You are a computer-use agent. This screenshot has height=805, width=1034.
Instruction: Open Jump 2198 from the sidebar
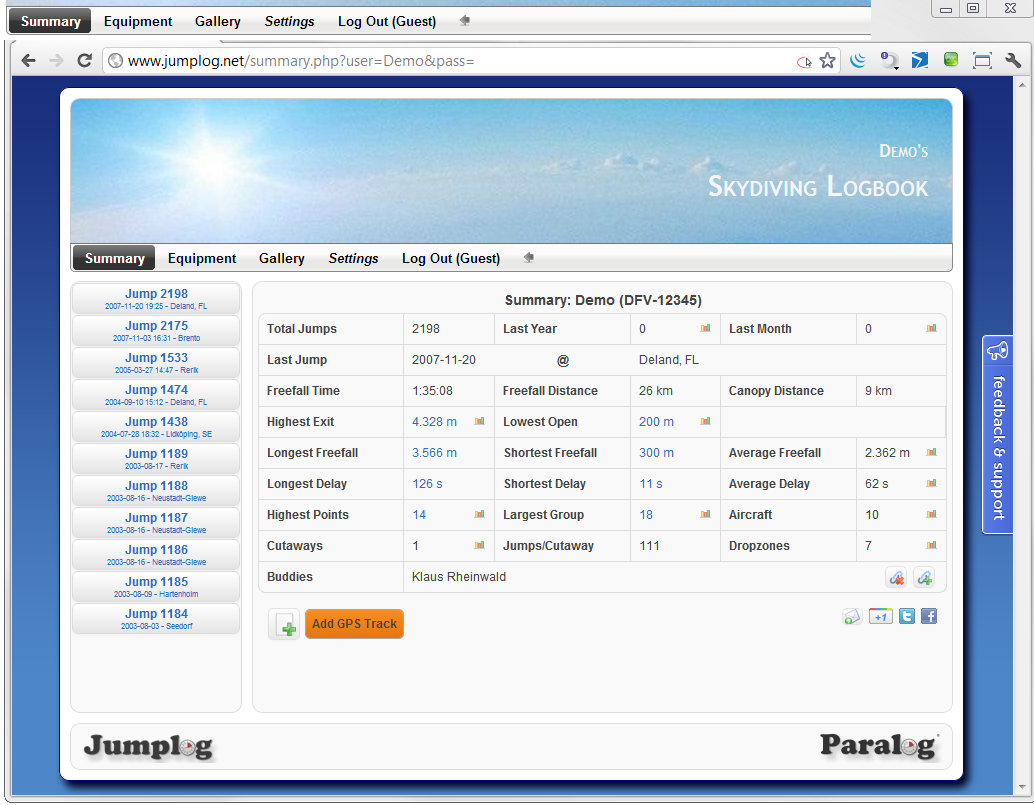[x=155, y=299]
